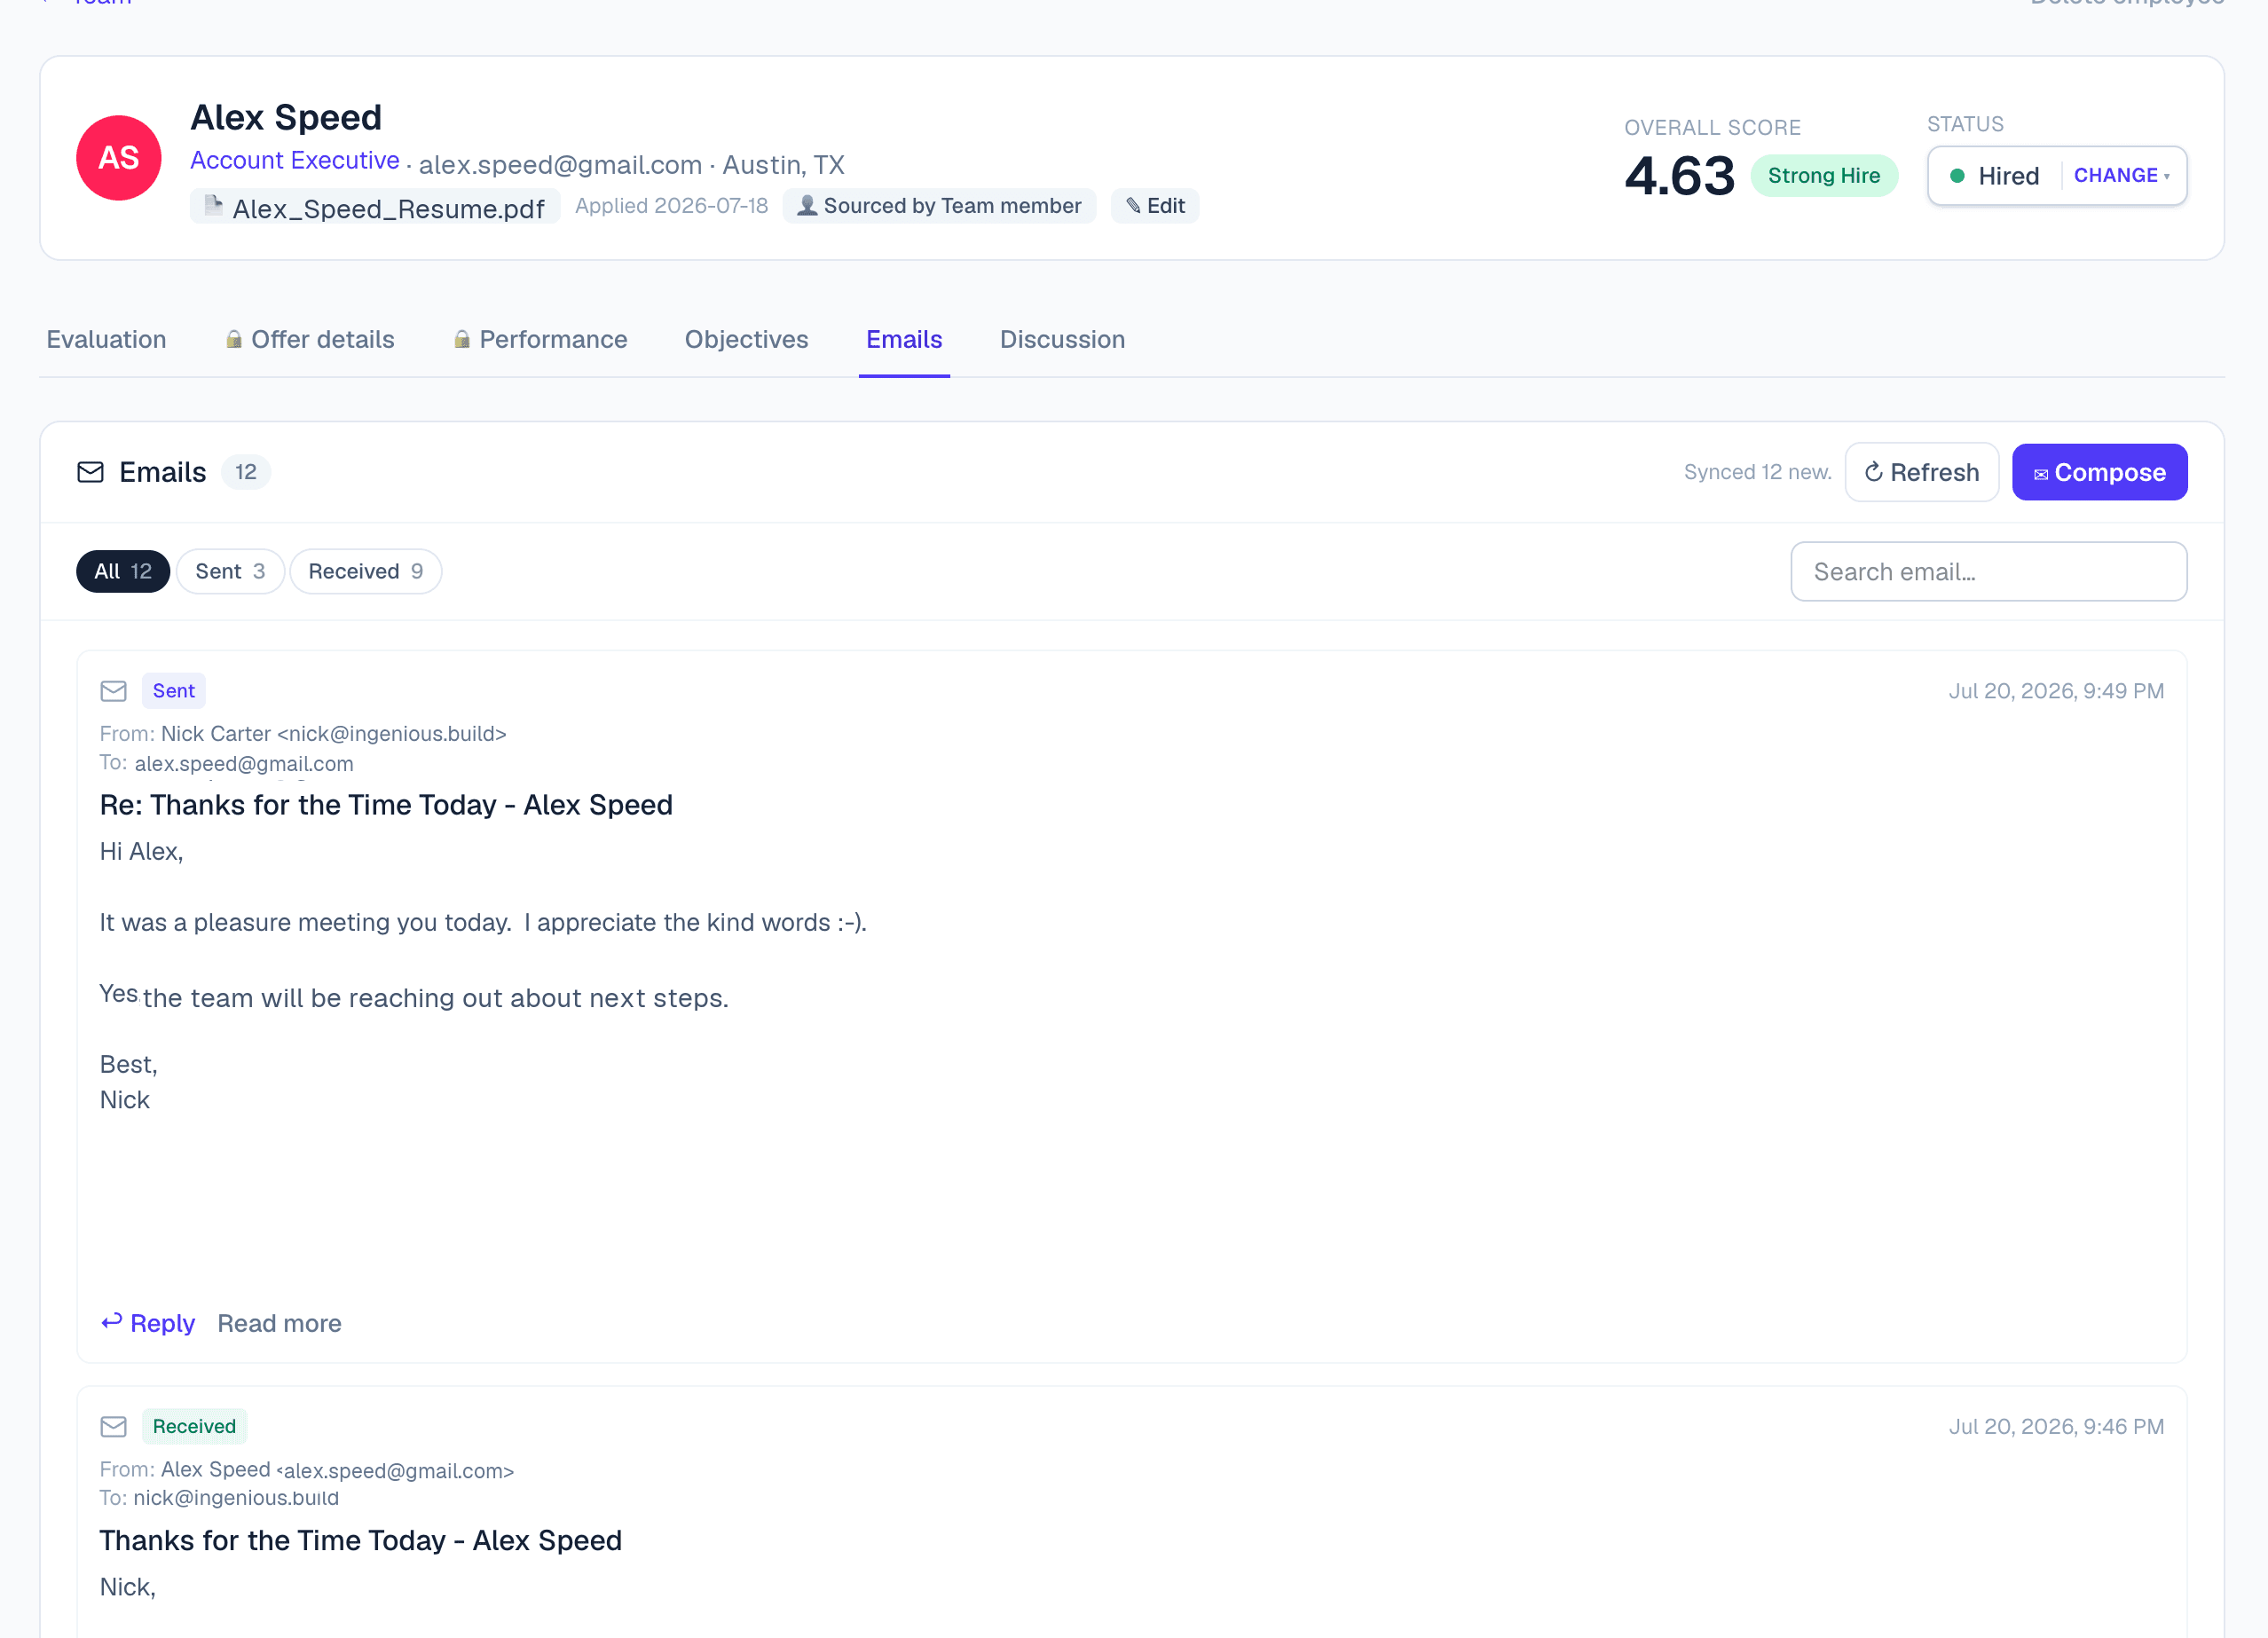The height and width of the screenshot is (1638, 2268).
Task: Click the reply arrow icon
Action: [111, 1322]
